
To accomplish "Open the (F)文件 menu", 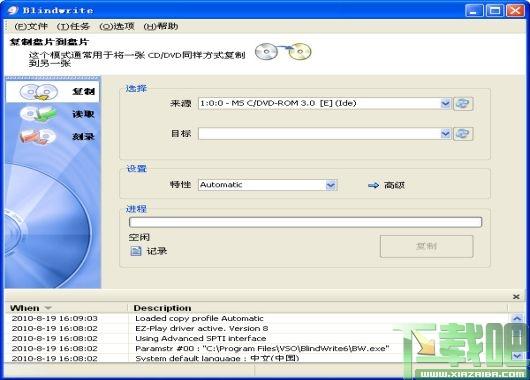I will click(31, 26).
